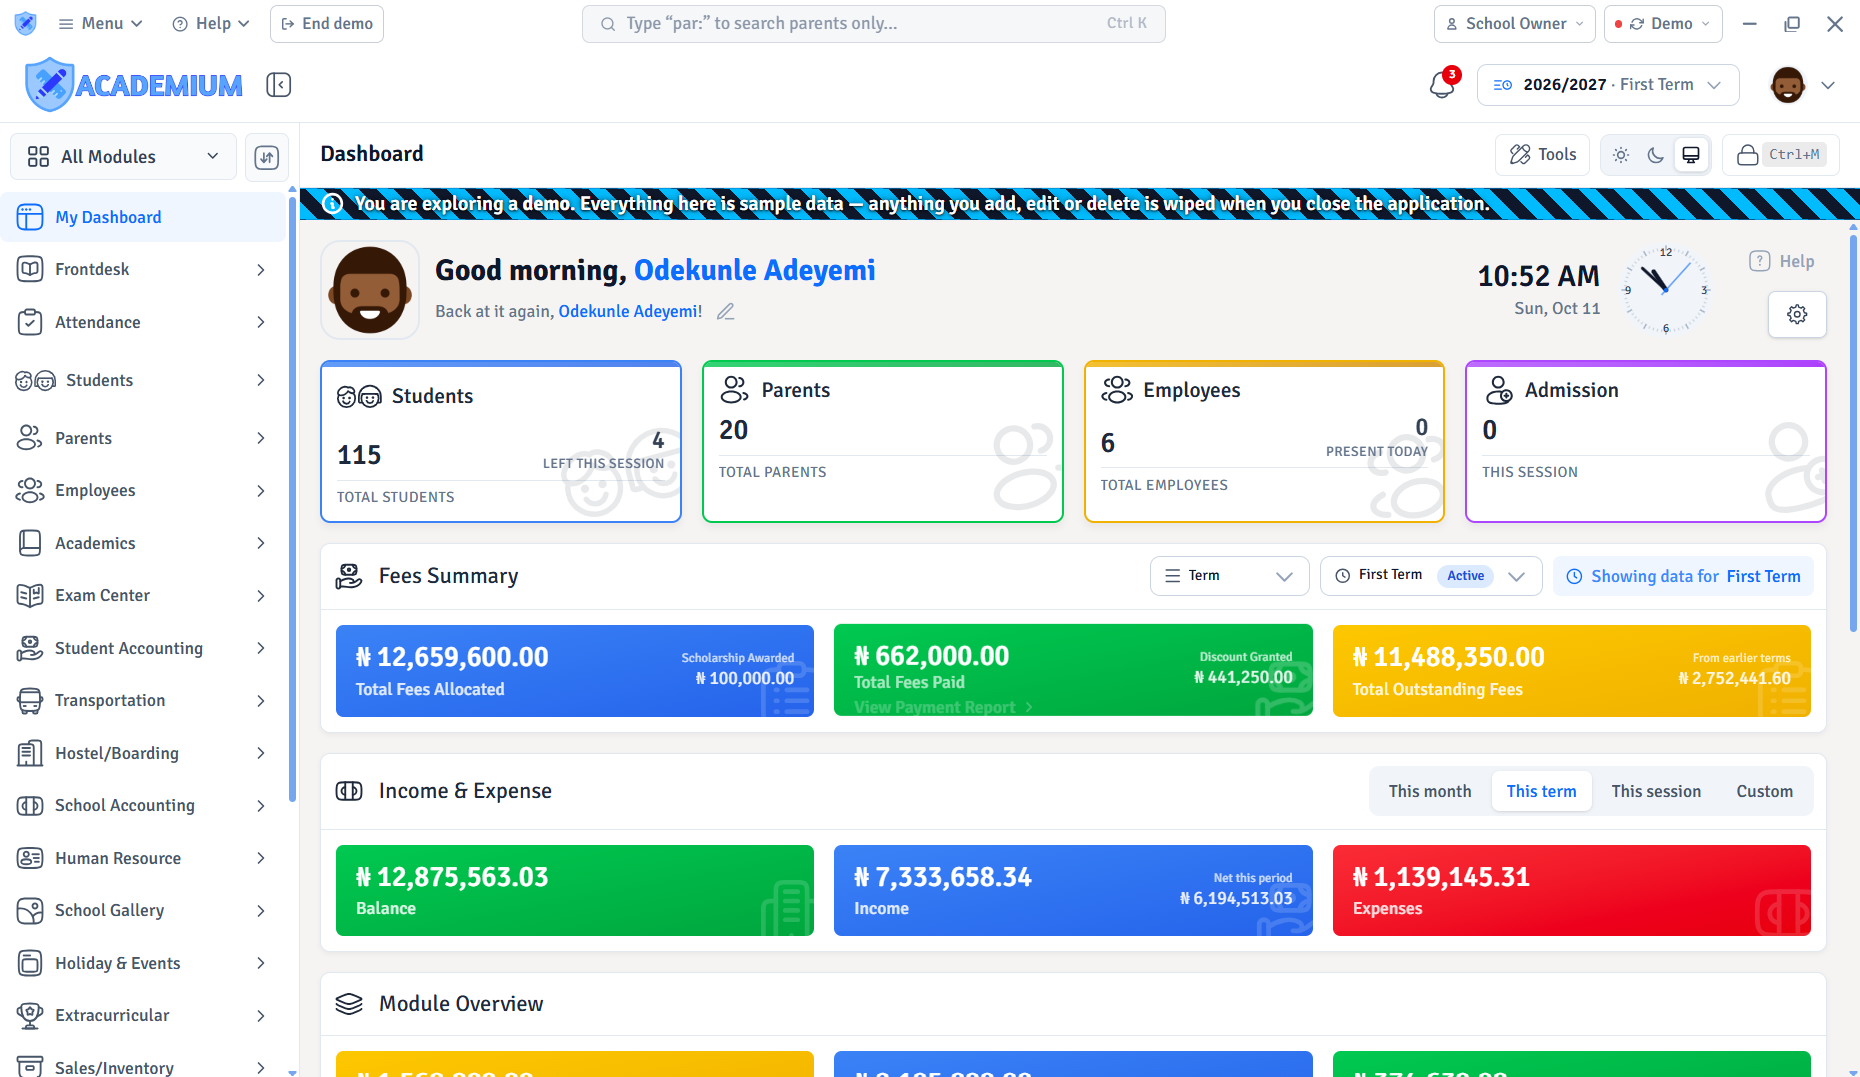Open dashboard settings gear
The width and height of the screenshot is (1860, 1077).
1797,314
